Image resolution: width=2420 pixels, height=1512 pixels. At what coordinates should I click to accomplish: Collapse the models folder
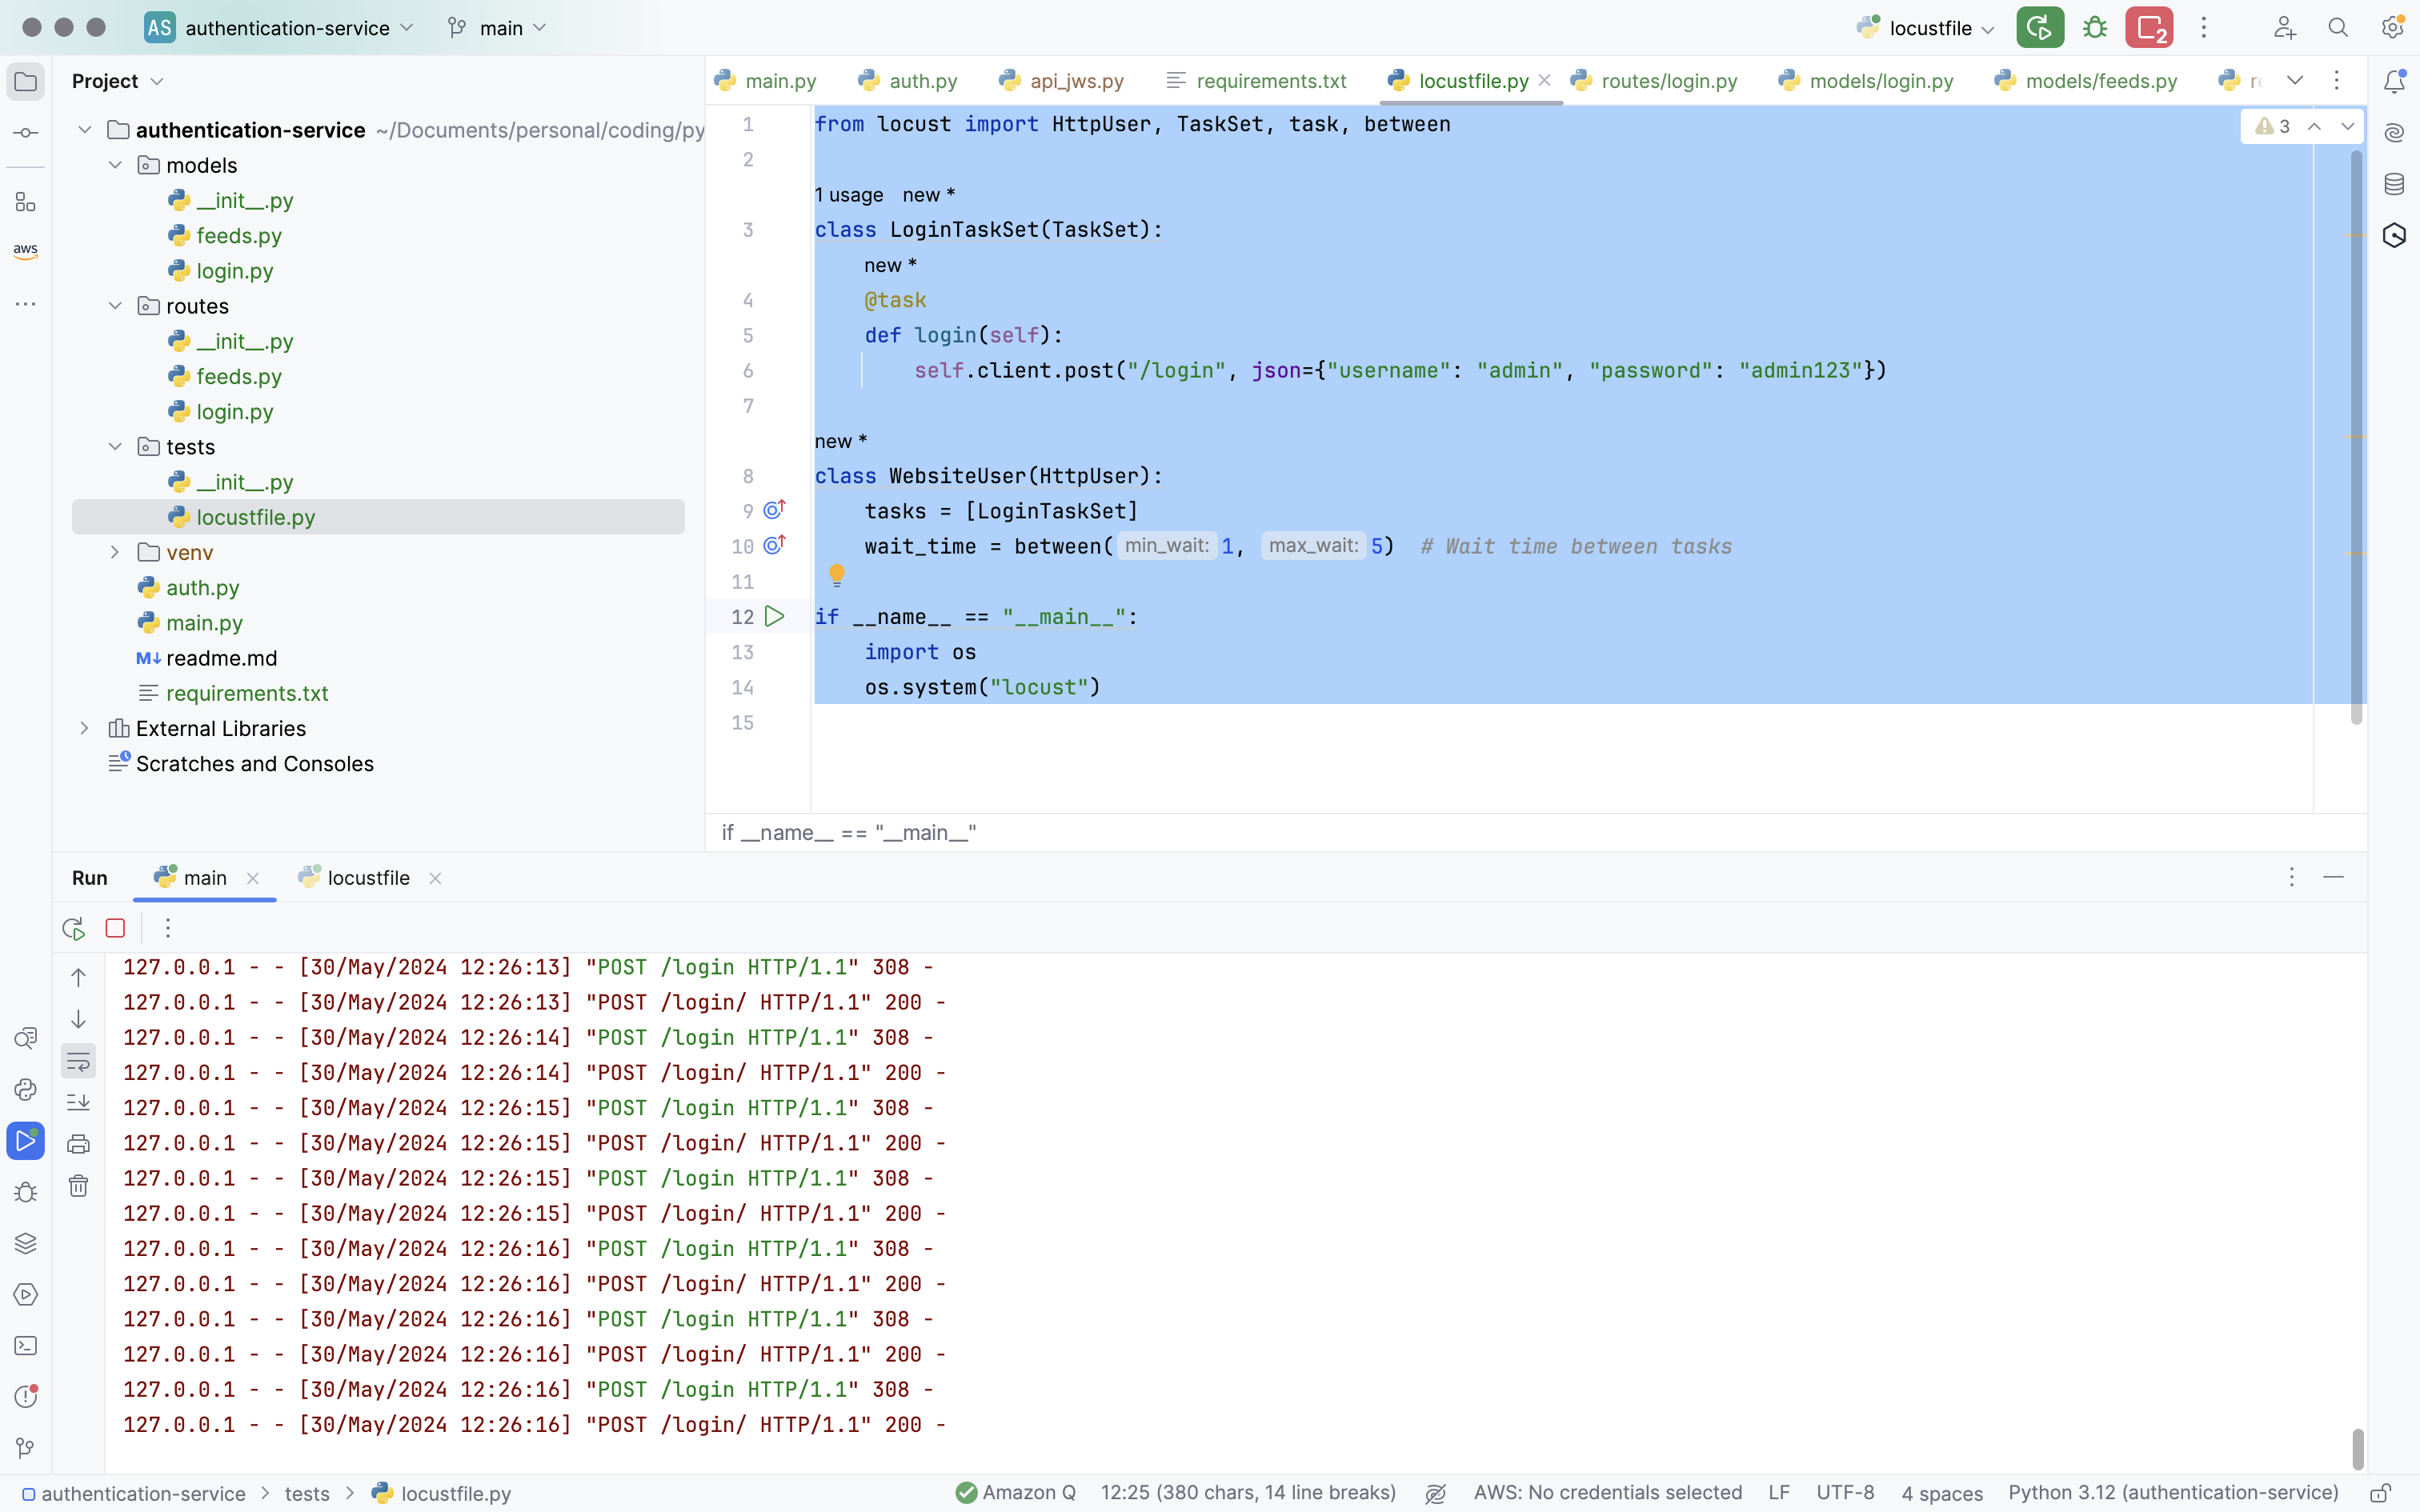115,165
